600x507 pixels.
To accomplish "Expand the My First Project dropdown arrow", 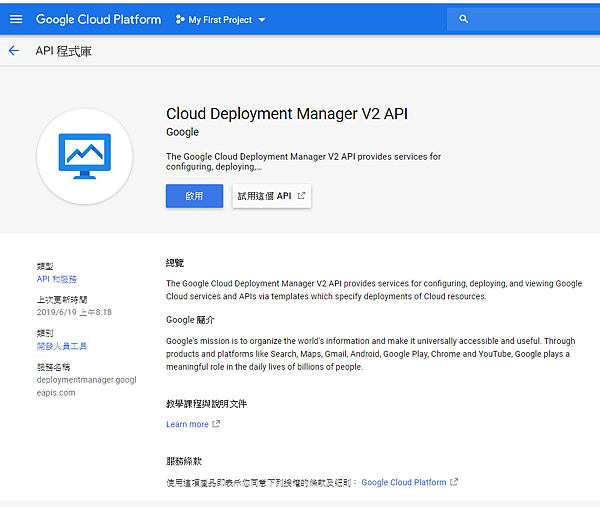I will 262,20.
